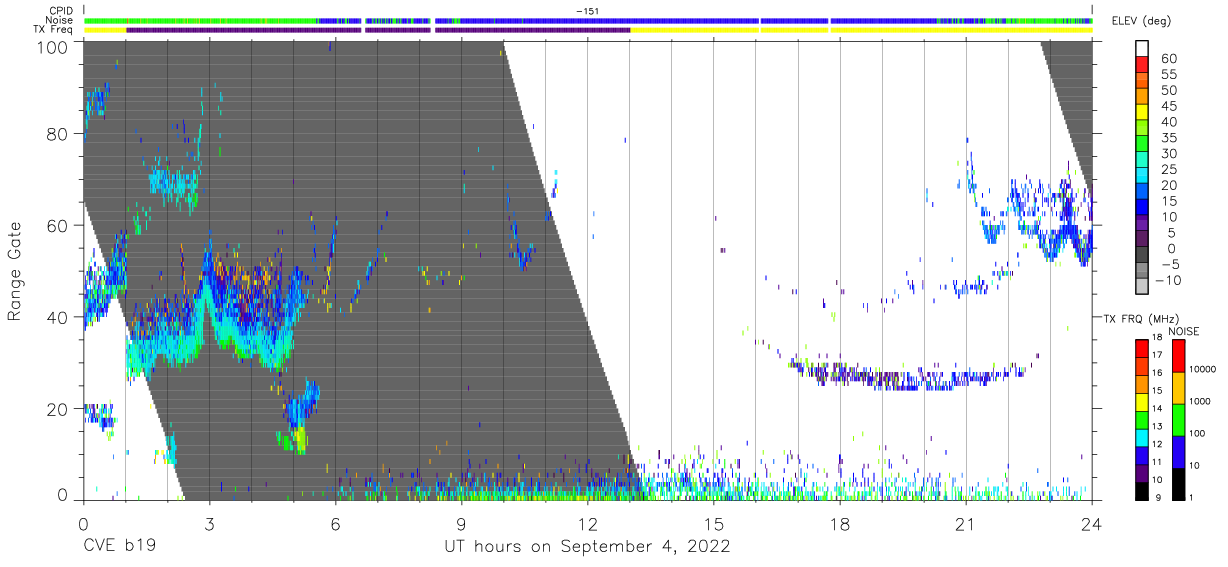Select the x-axis hour label '9'
Screen dimensions: 1228x567
click(x=461, y=523)
